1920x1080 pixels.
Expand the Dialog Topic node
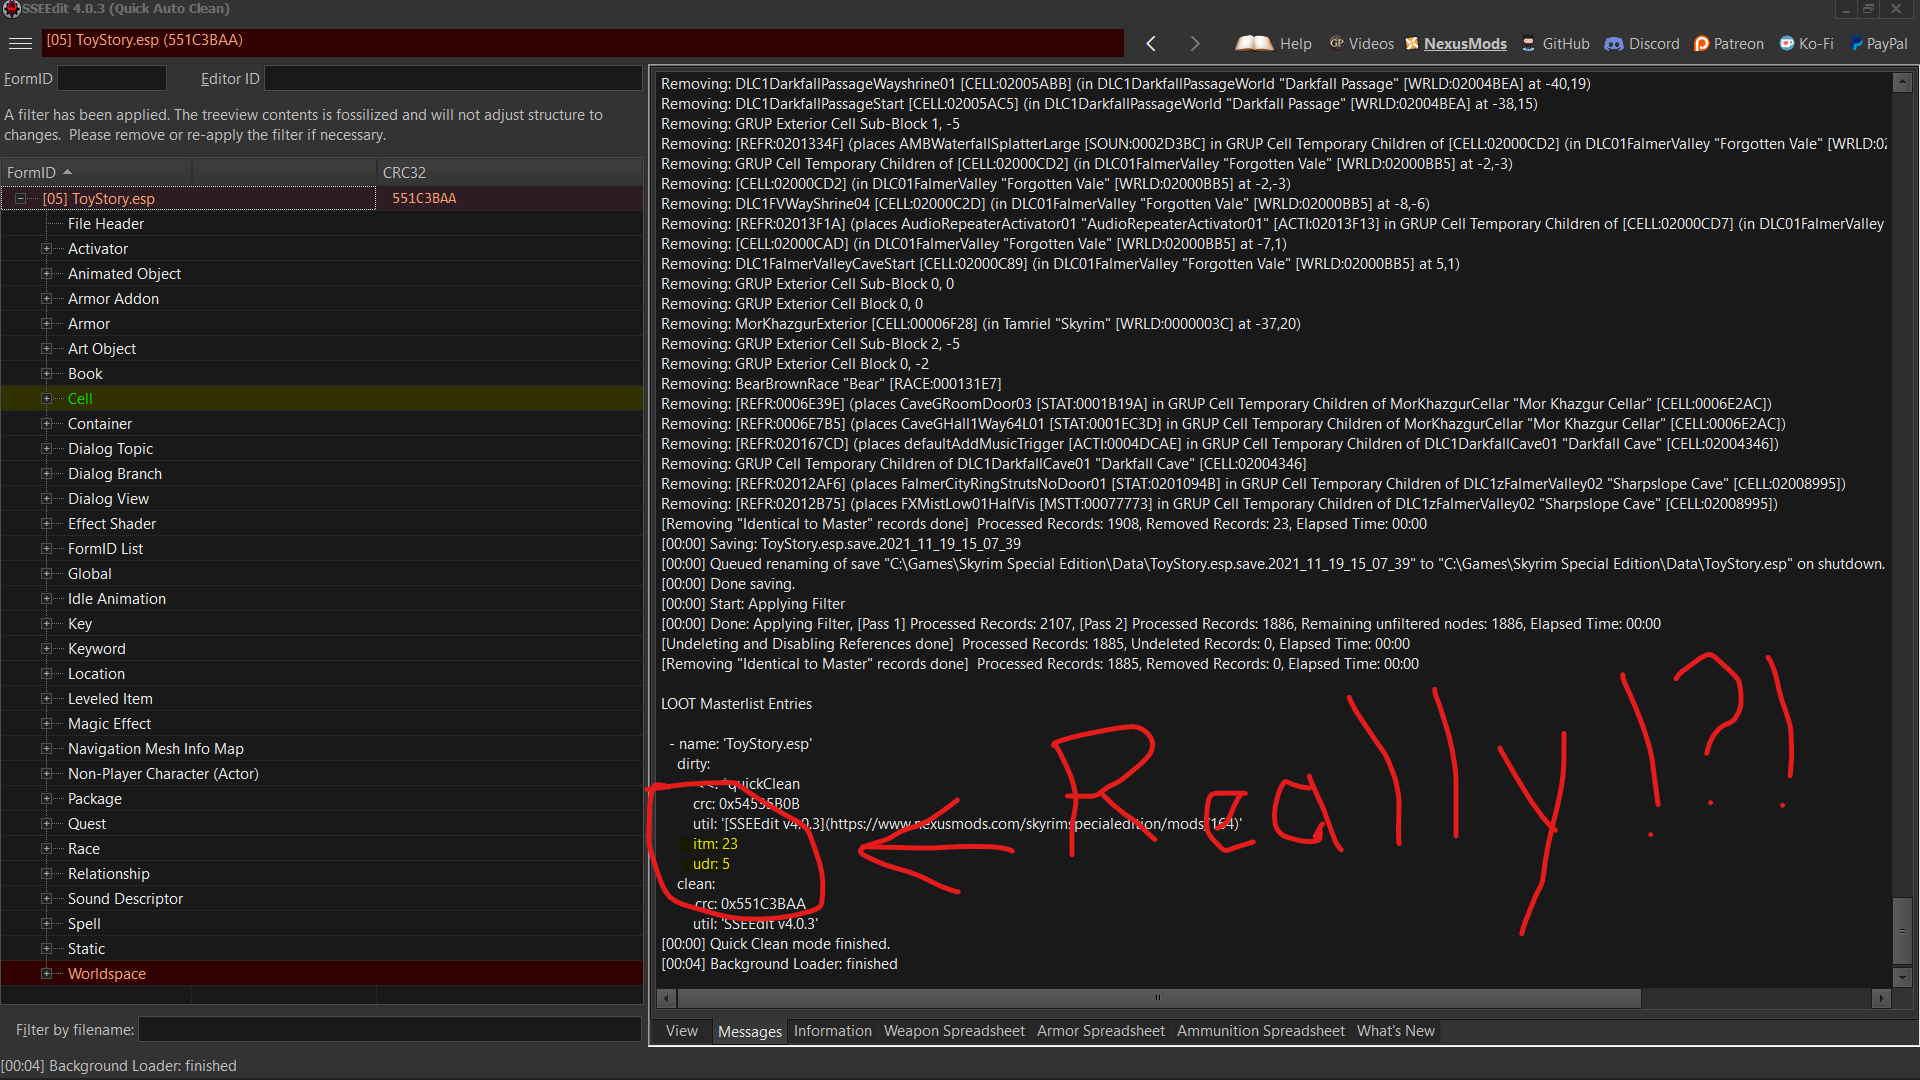(x=46, y=448)
